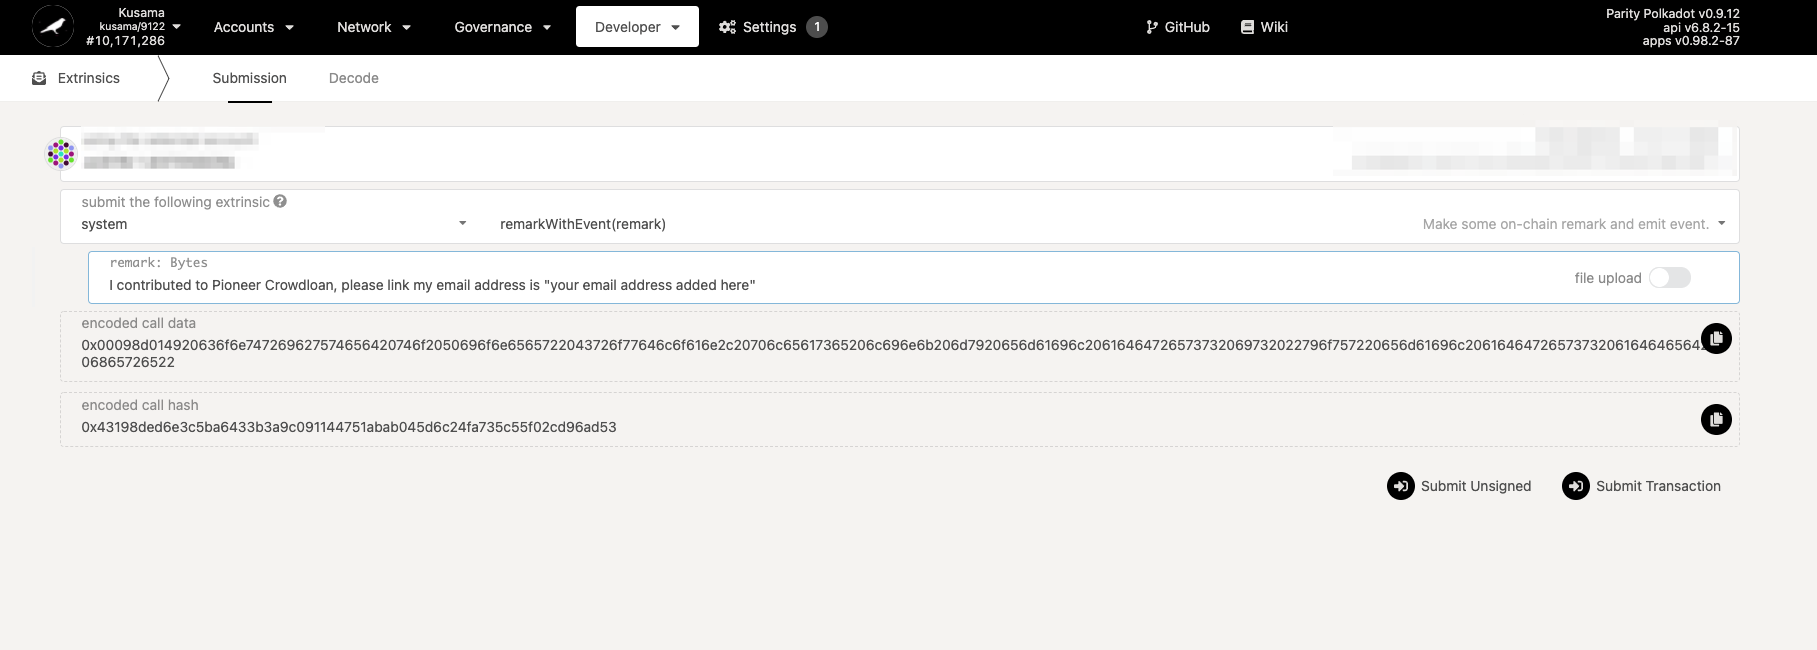This screenshot has height=650, width=1817.
Task: Click the Accounts menu caret arrow
Action: 290,28
